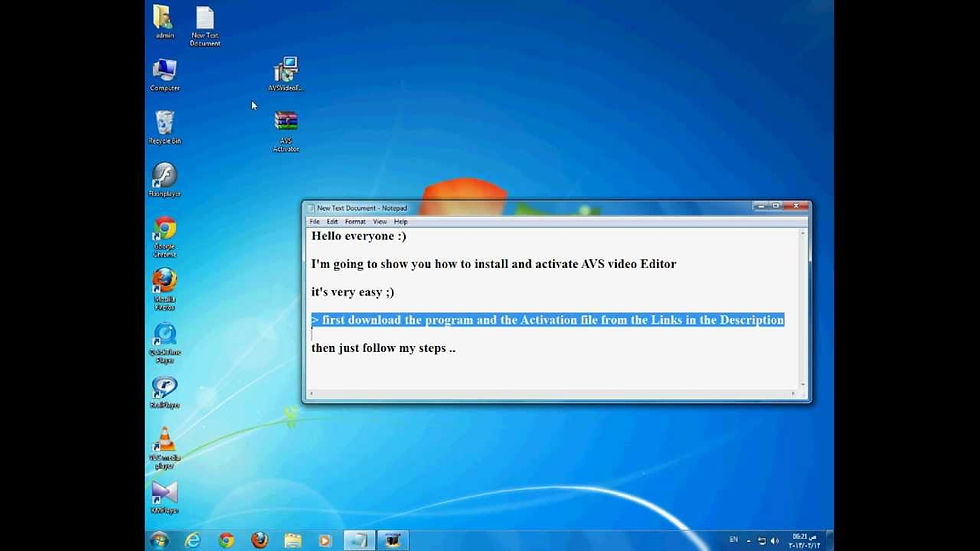Open Windows Explorer from taskbar
980x551 pixels.
(292, 540)
